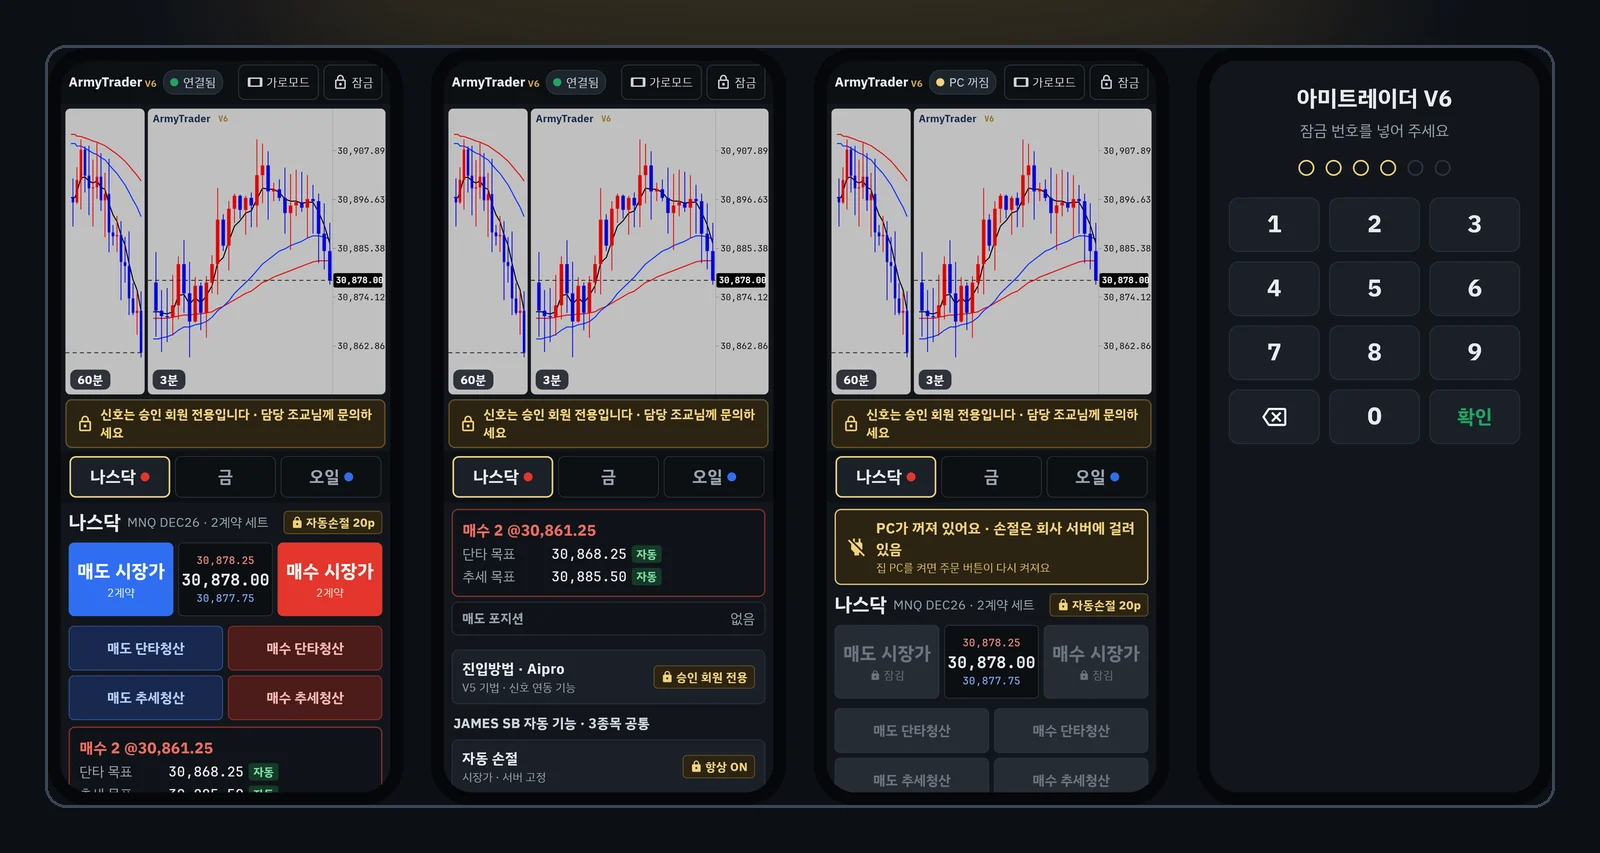Viewport: 1600px width, 853px height.
Task: Tap 잠금 lock button in first phone
Action: (x=354, y=82)
